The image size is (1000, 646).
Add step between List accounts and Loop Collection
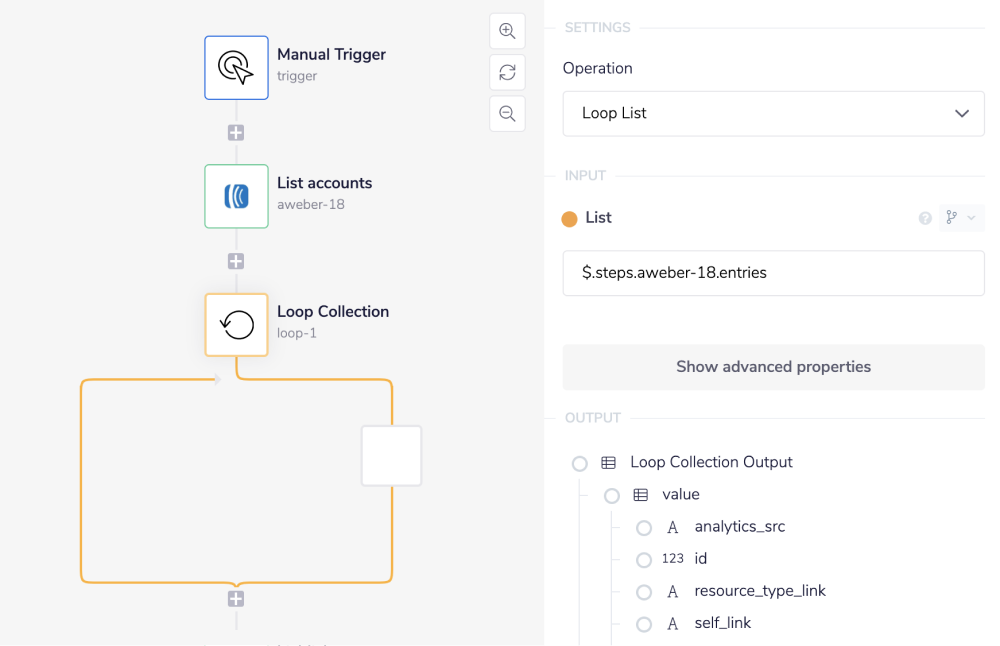pos(236,261)
